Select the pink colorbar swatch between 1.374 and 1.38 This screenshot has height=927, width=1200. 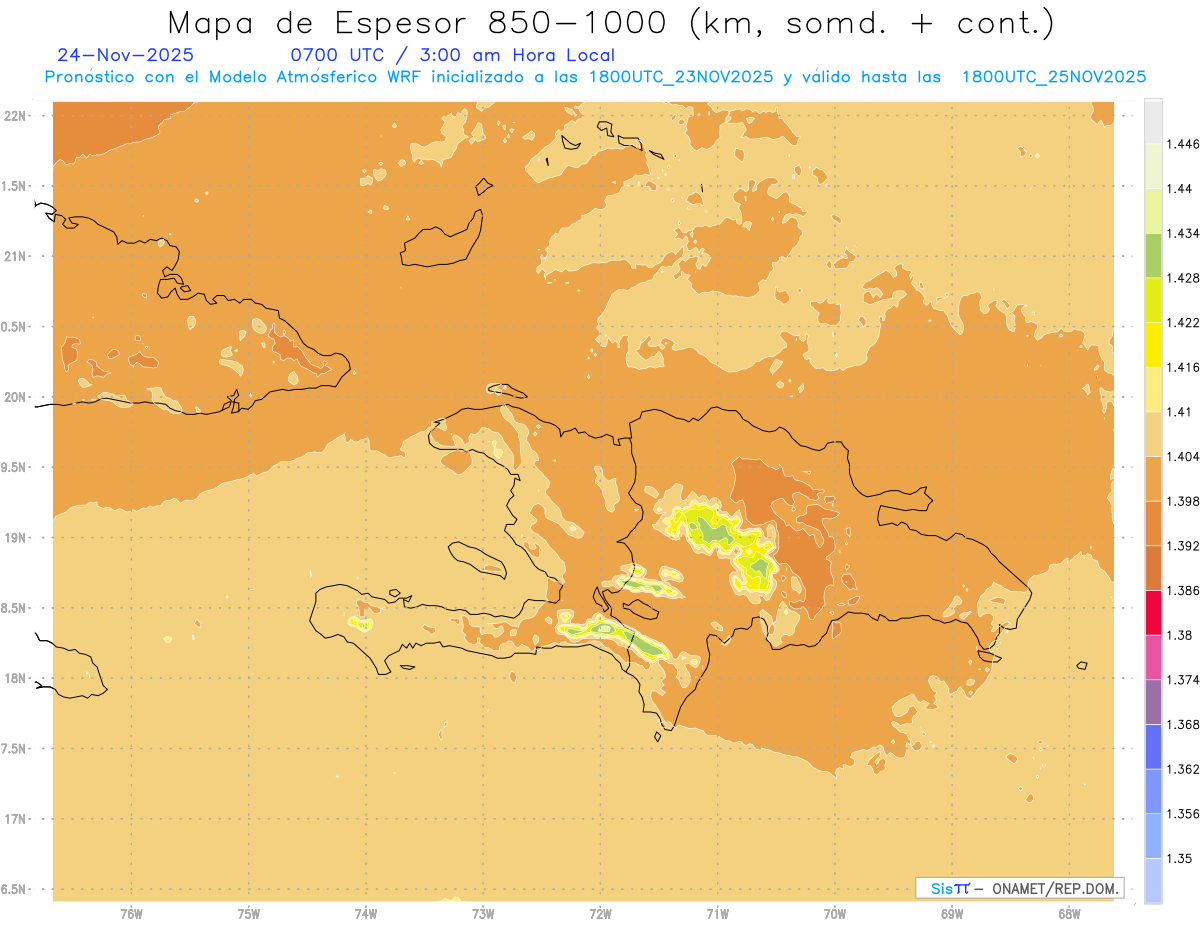coord(1153,657)
